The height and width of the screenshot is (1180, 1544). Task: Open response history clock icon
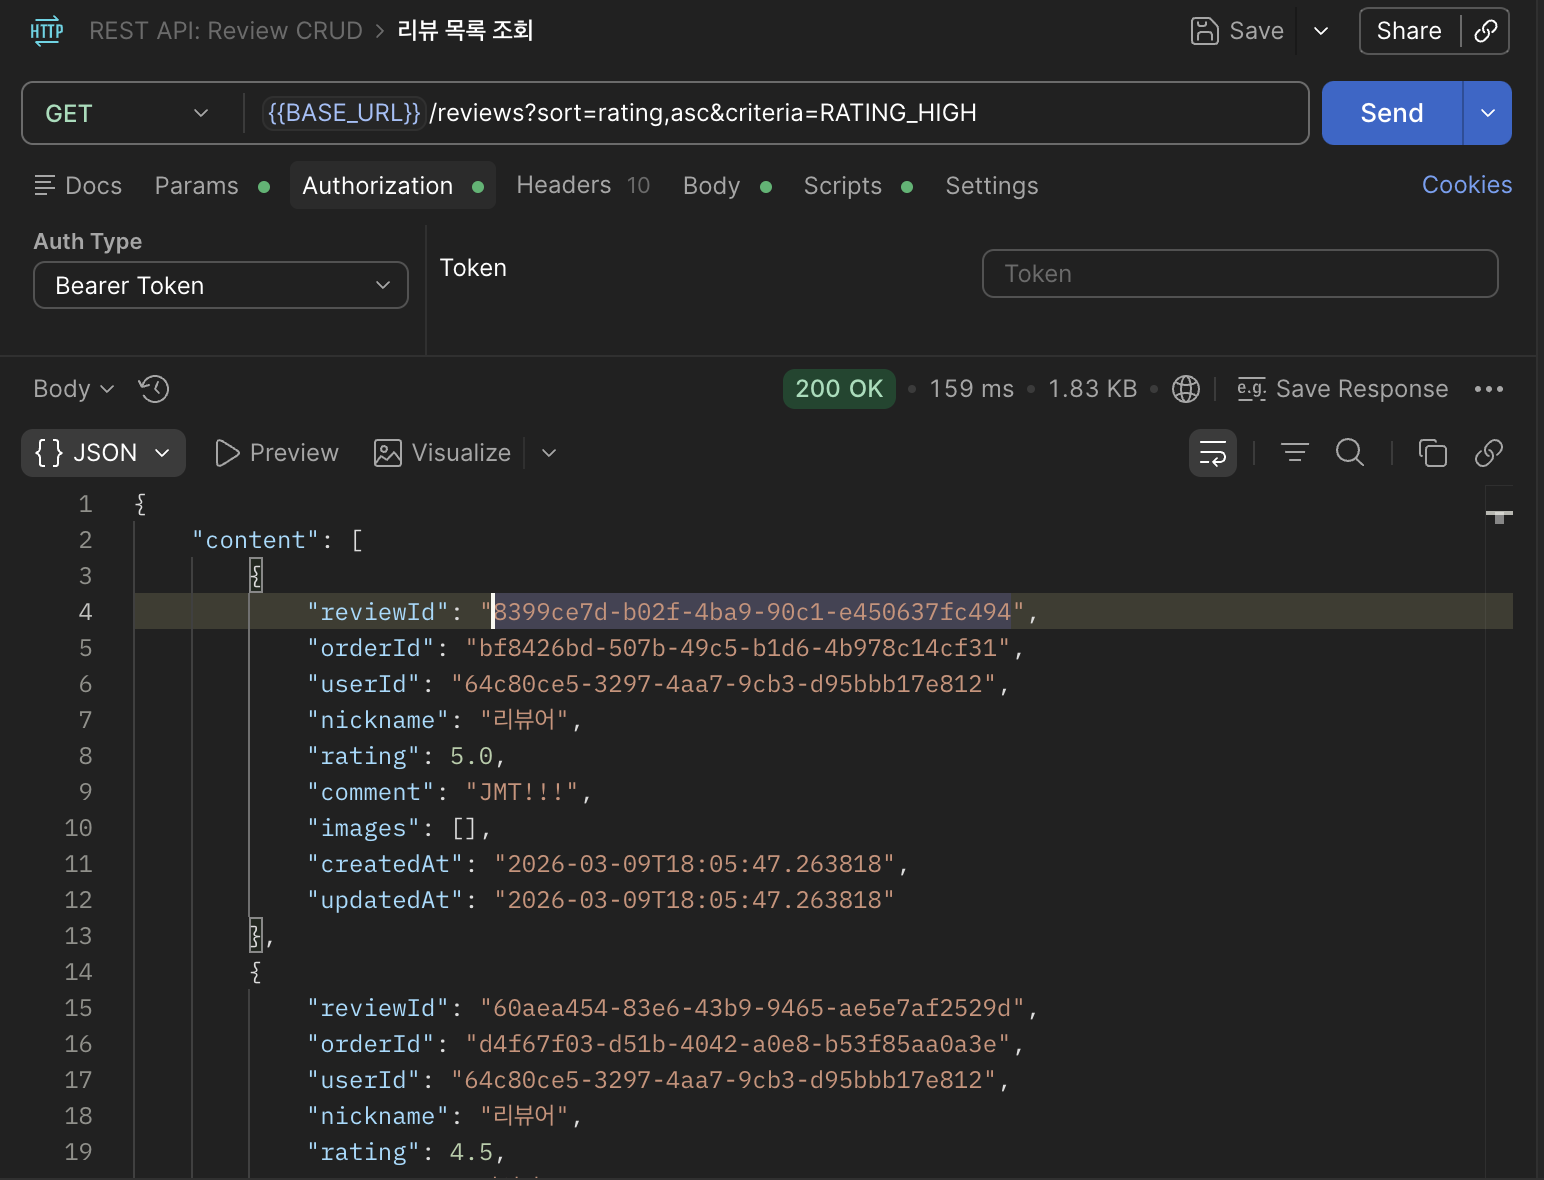pos(154,389)
